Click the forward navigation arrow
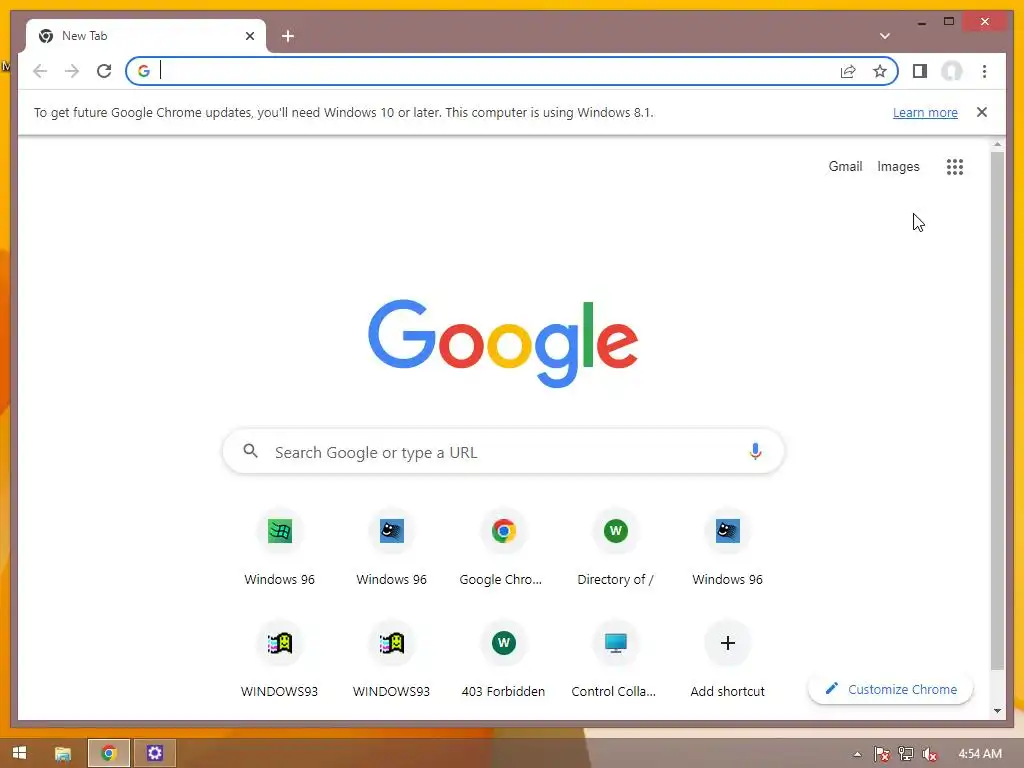The height and width of the screenshot is (768, 1024). (72, 71)
